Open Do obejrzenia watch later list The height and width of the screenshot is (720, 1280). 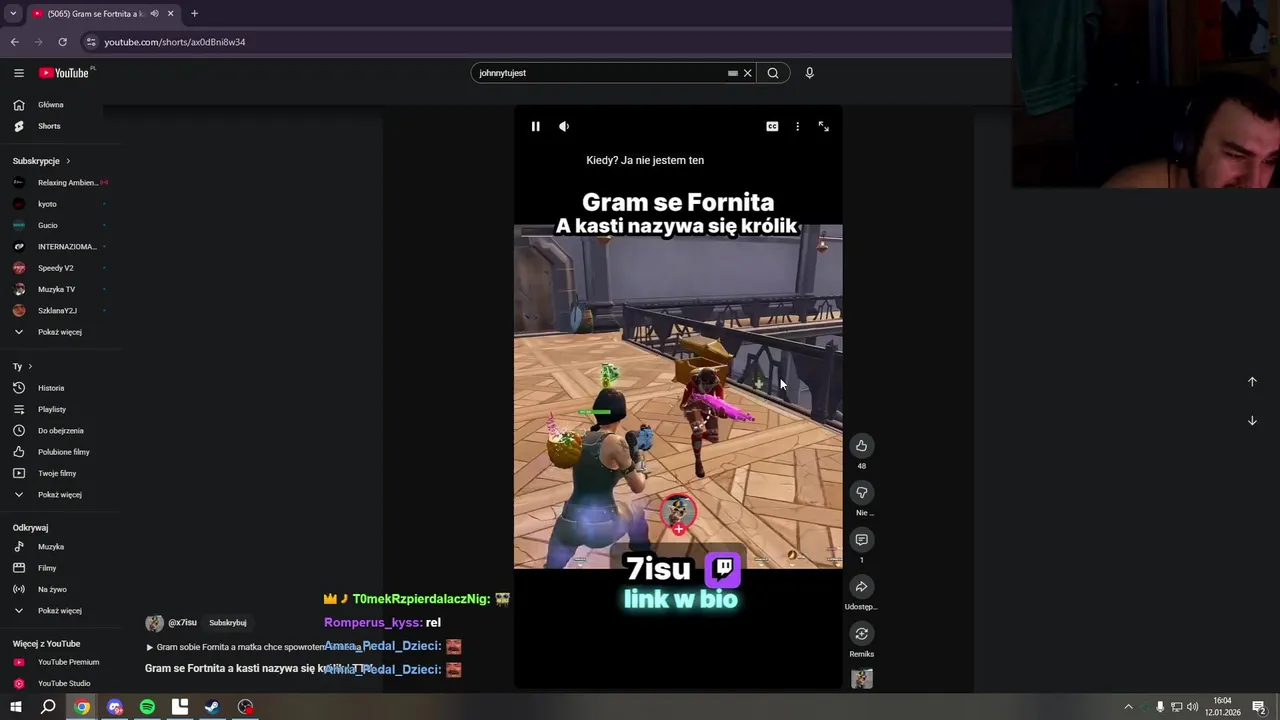pos(60,430)
